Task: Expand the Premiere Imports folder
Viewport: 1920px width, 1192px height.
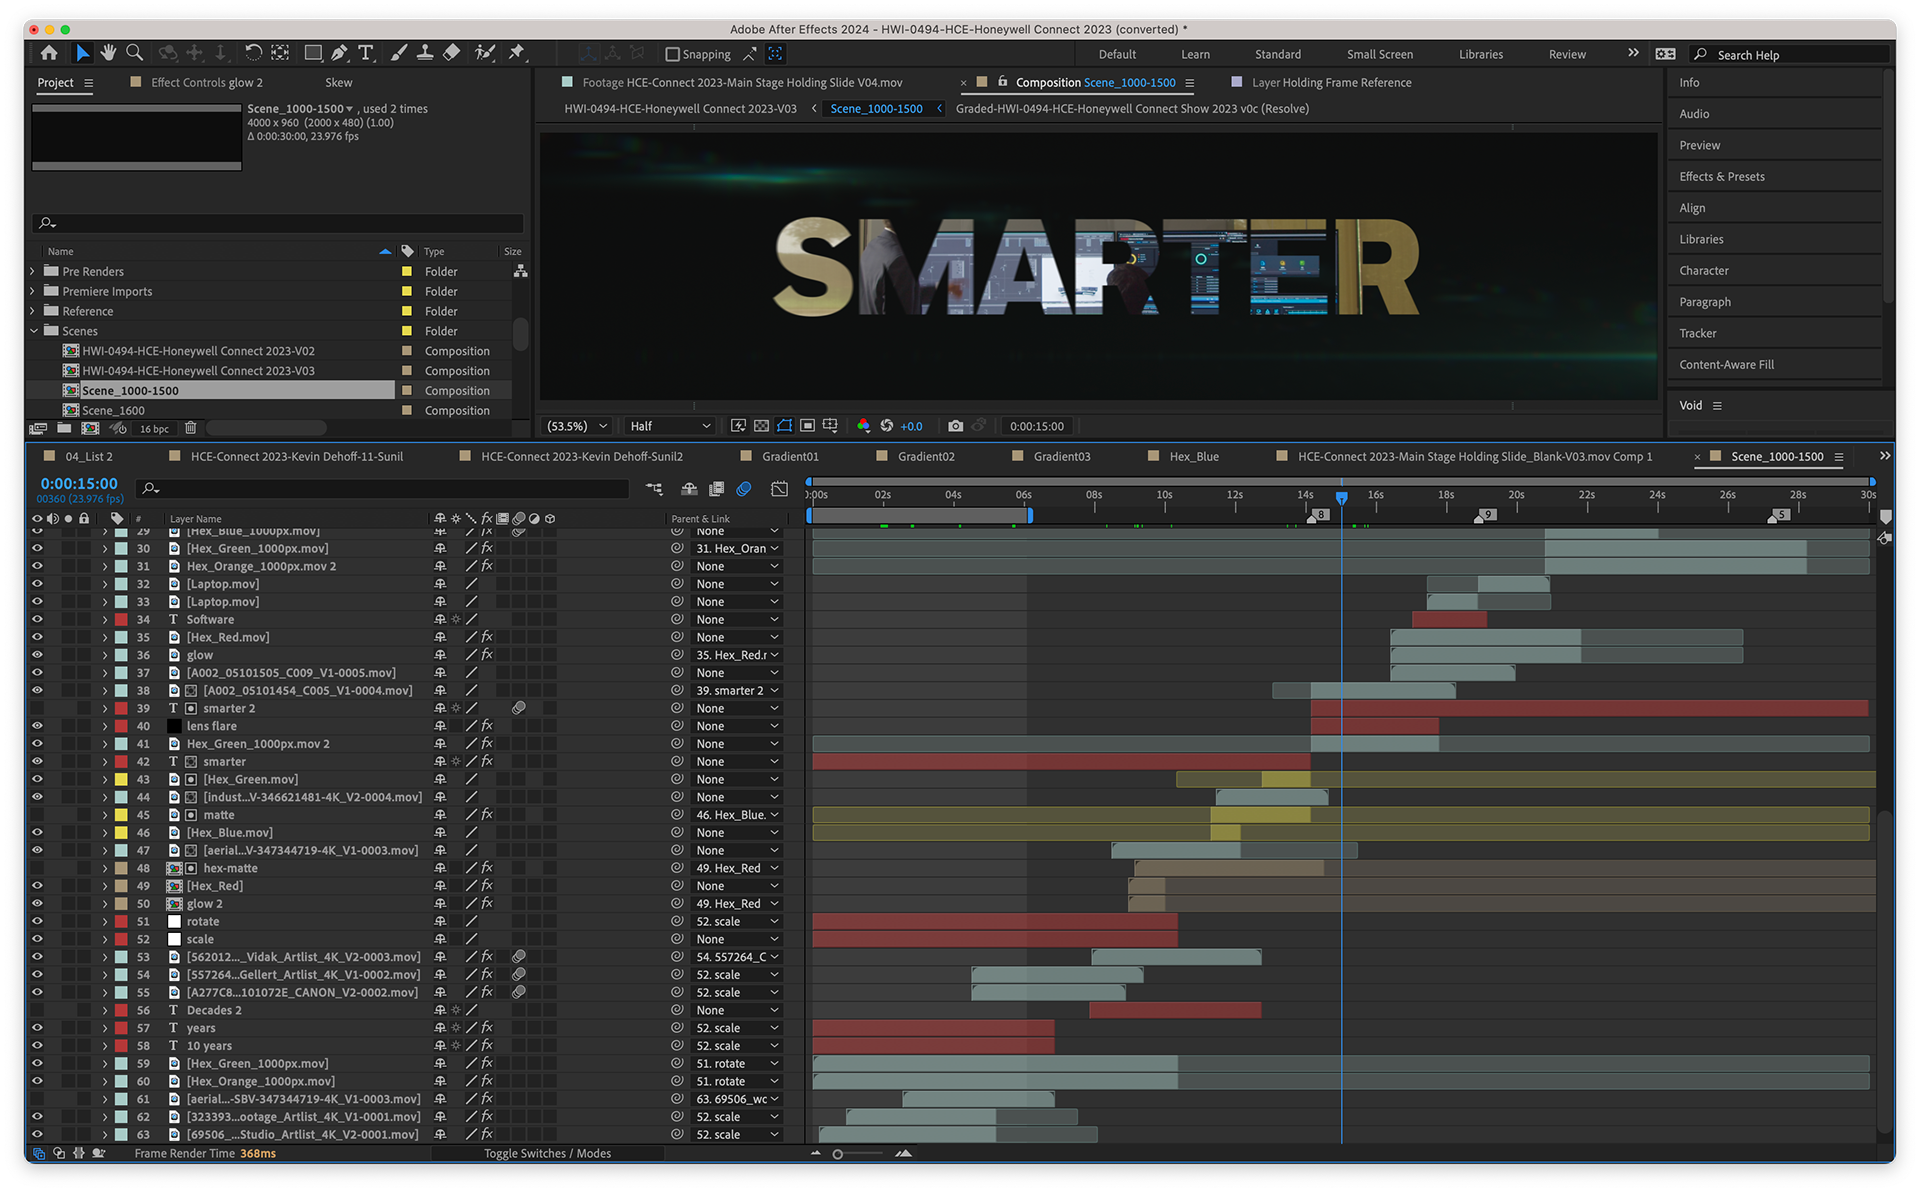Action: coord(32,291)
